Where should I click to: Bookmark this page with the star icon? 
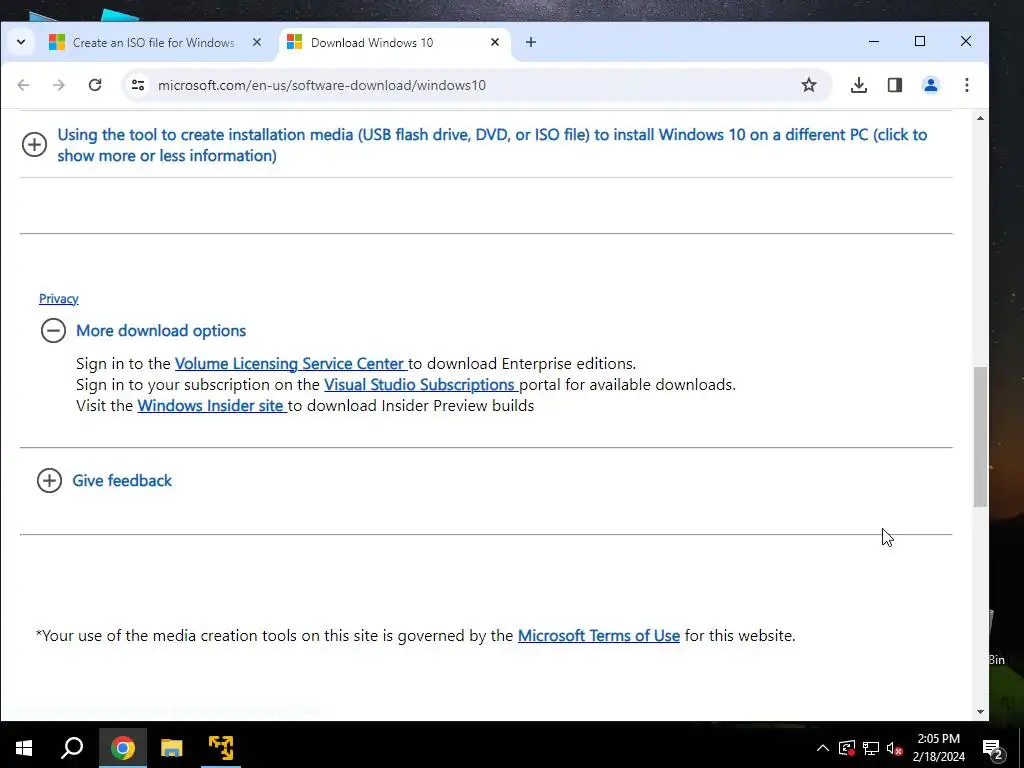[808, 85]
